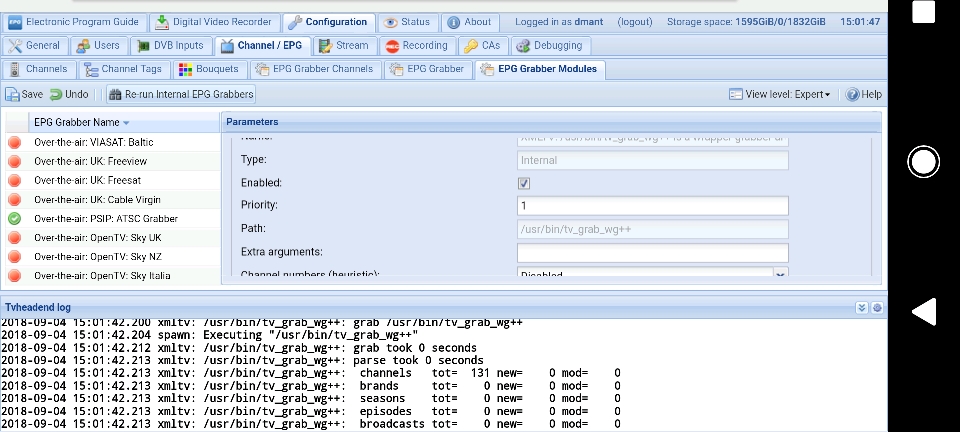The width and height of the screenshot is (960, 432).
Task: Select the PSIP: ATSC Grabber row
Action: click(x=113, y=218)
